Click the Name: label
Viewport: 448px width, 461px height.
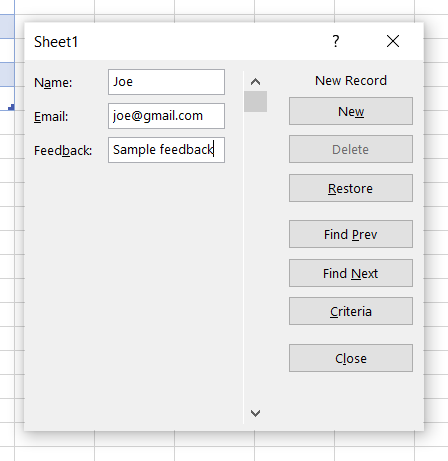(x=53, y=82)
